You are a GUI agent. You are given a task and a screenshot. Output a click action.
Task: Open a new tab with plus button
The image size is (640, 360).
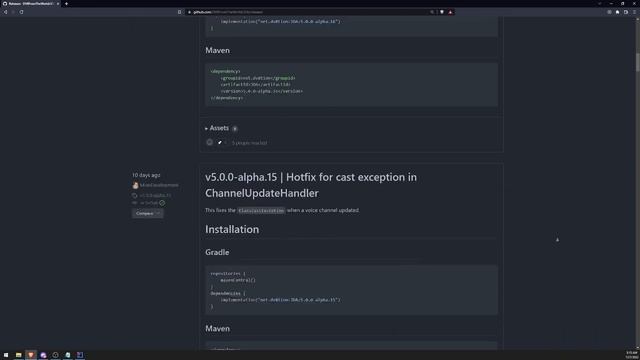[67, 4]
